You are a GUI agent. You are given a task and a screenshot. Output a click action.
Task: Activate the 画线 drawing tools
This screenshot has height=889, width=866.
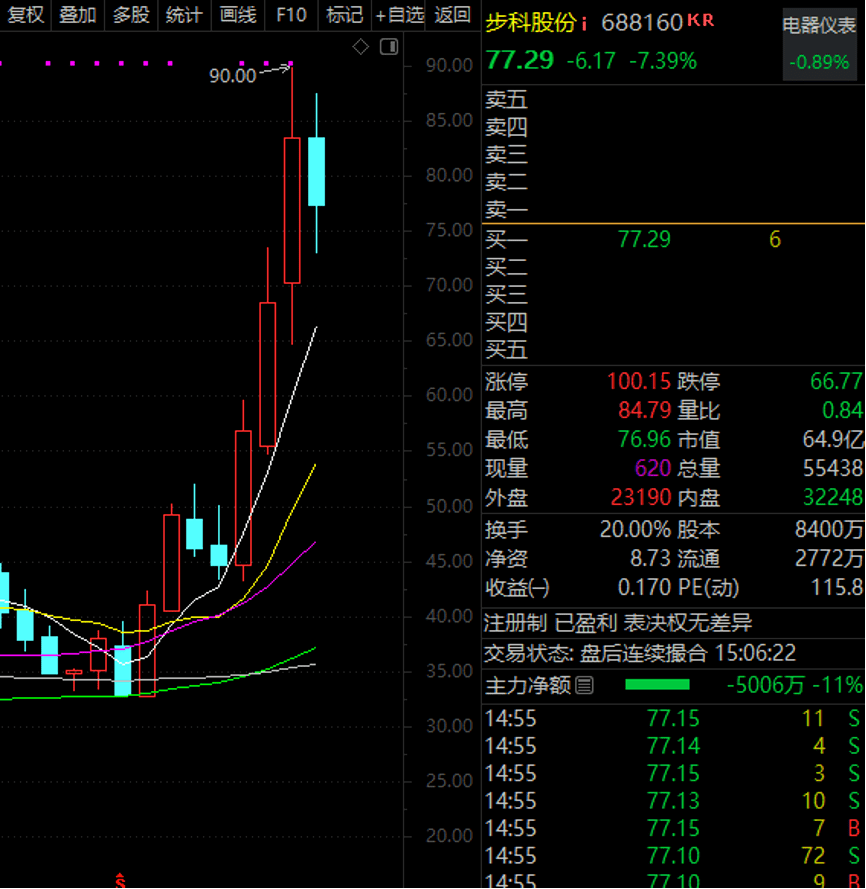pos(237,15)
